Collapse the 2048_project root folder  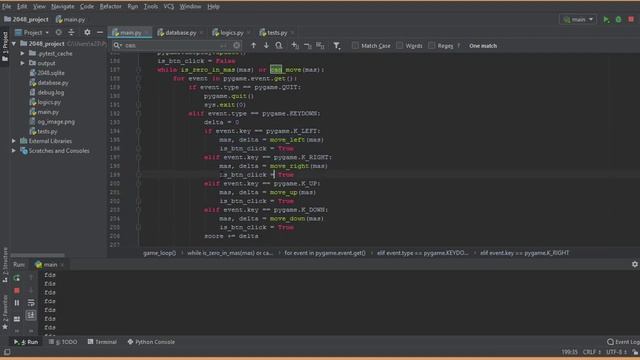click(14, 43)
